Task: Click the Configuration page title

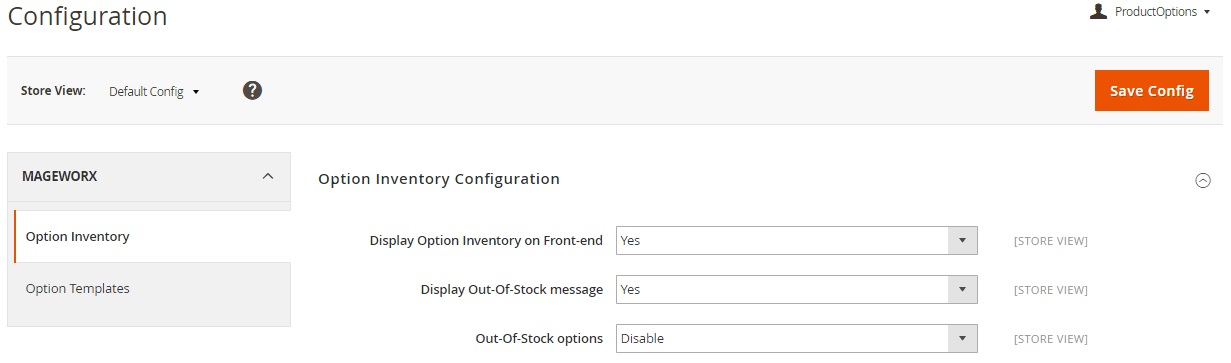Action: click(x=88, y=16)
